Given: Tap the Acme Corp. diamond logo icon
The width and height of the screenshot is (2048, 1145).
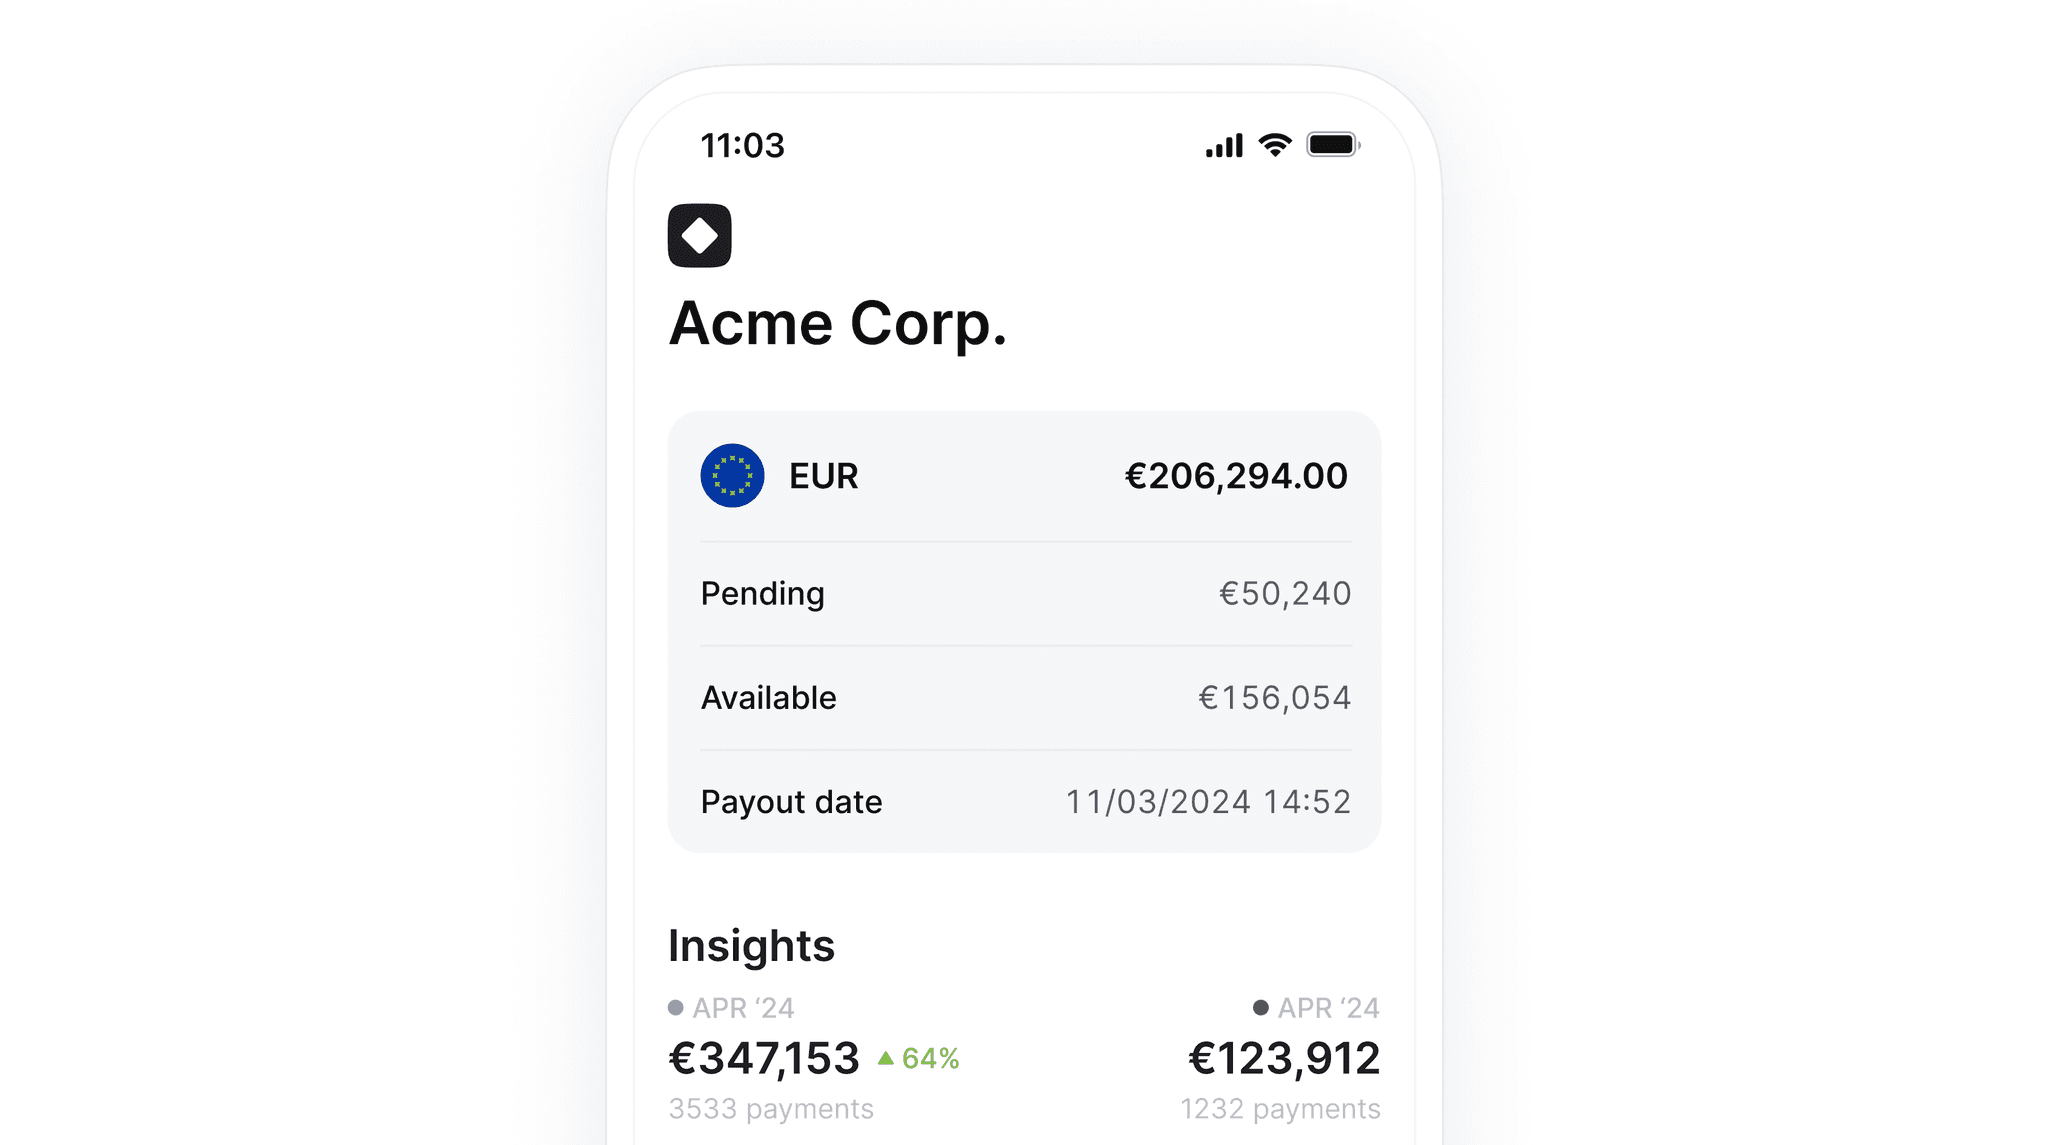Looking at the screenshot, I should pos(699,236).
